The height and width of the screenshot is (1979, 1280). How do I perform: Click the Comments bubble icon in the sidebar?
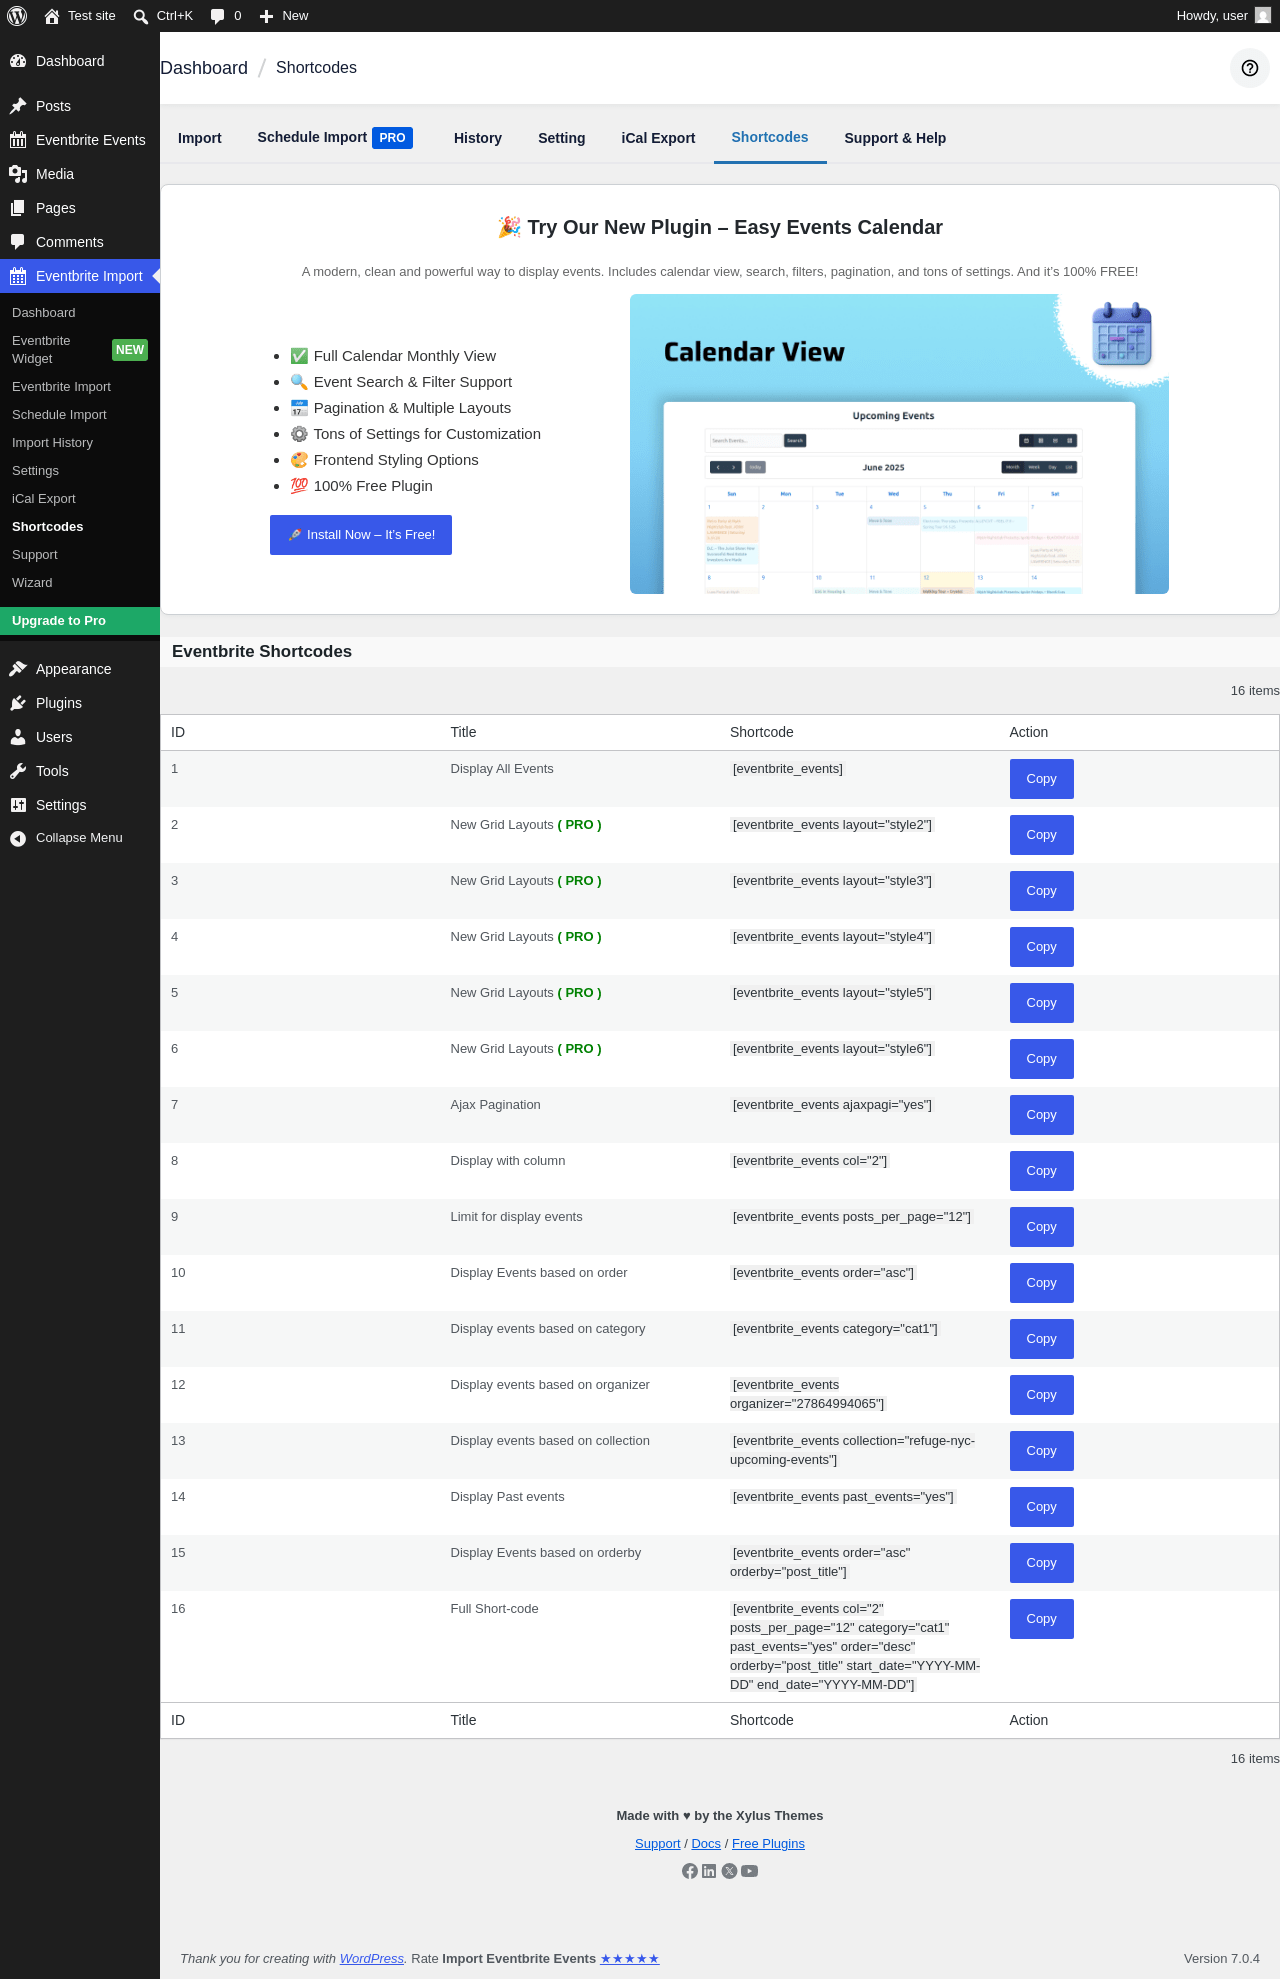18,242
